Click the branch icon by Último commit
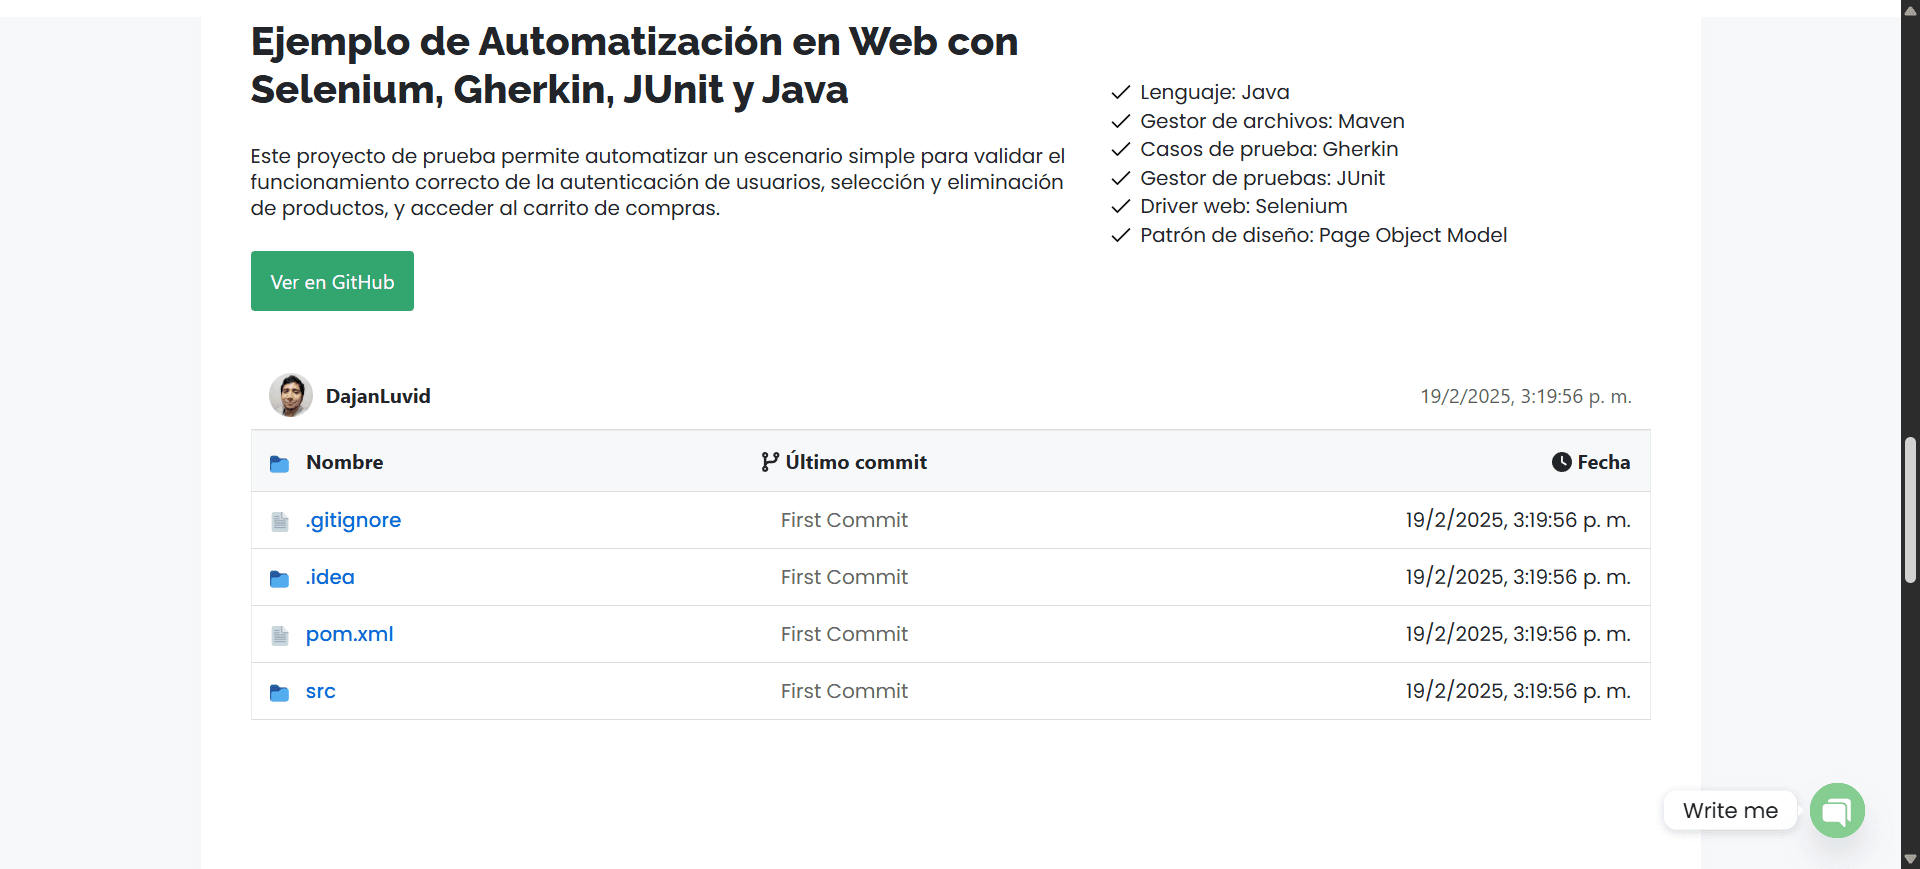The width and height of the screenshot is (1920, 869). pos(769,462)
